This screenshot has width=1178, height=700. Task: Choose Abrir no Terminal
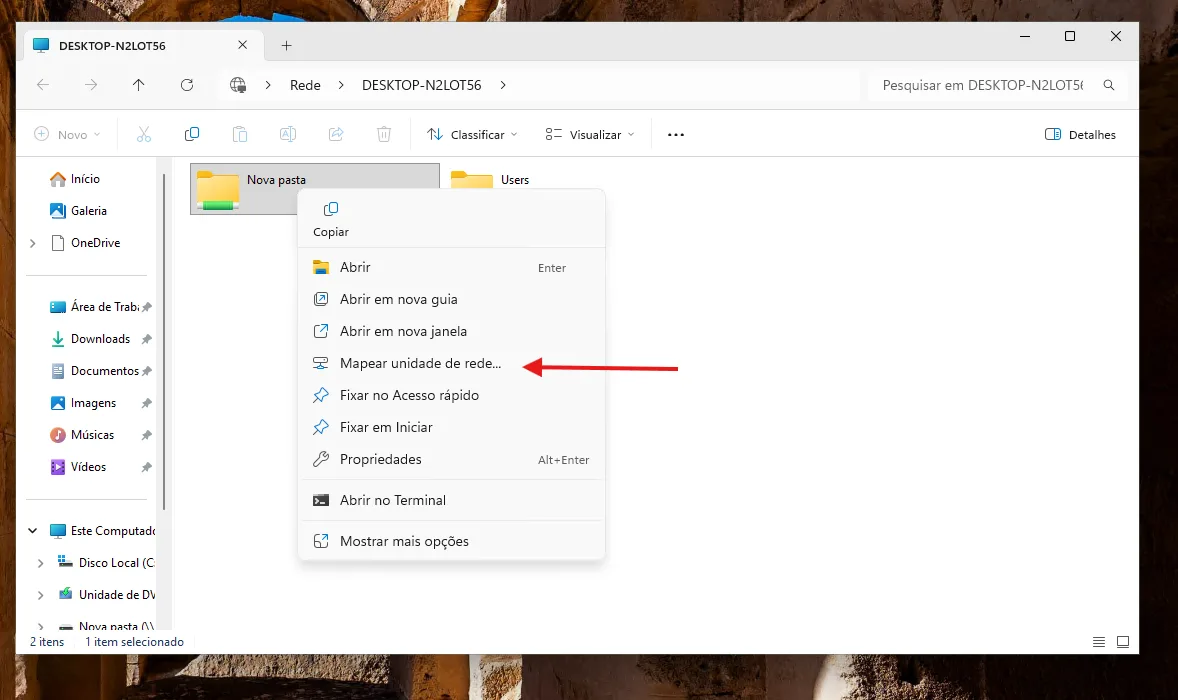click(453, 500)
